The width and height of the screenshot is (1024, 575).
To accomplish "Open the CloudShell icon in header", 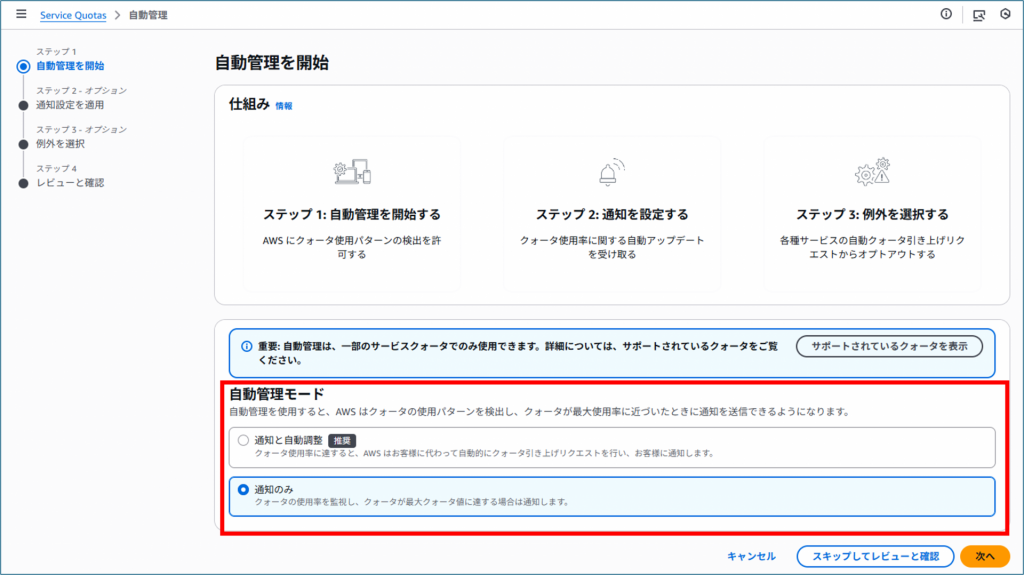I will click(x=979, y=15).
